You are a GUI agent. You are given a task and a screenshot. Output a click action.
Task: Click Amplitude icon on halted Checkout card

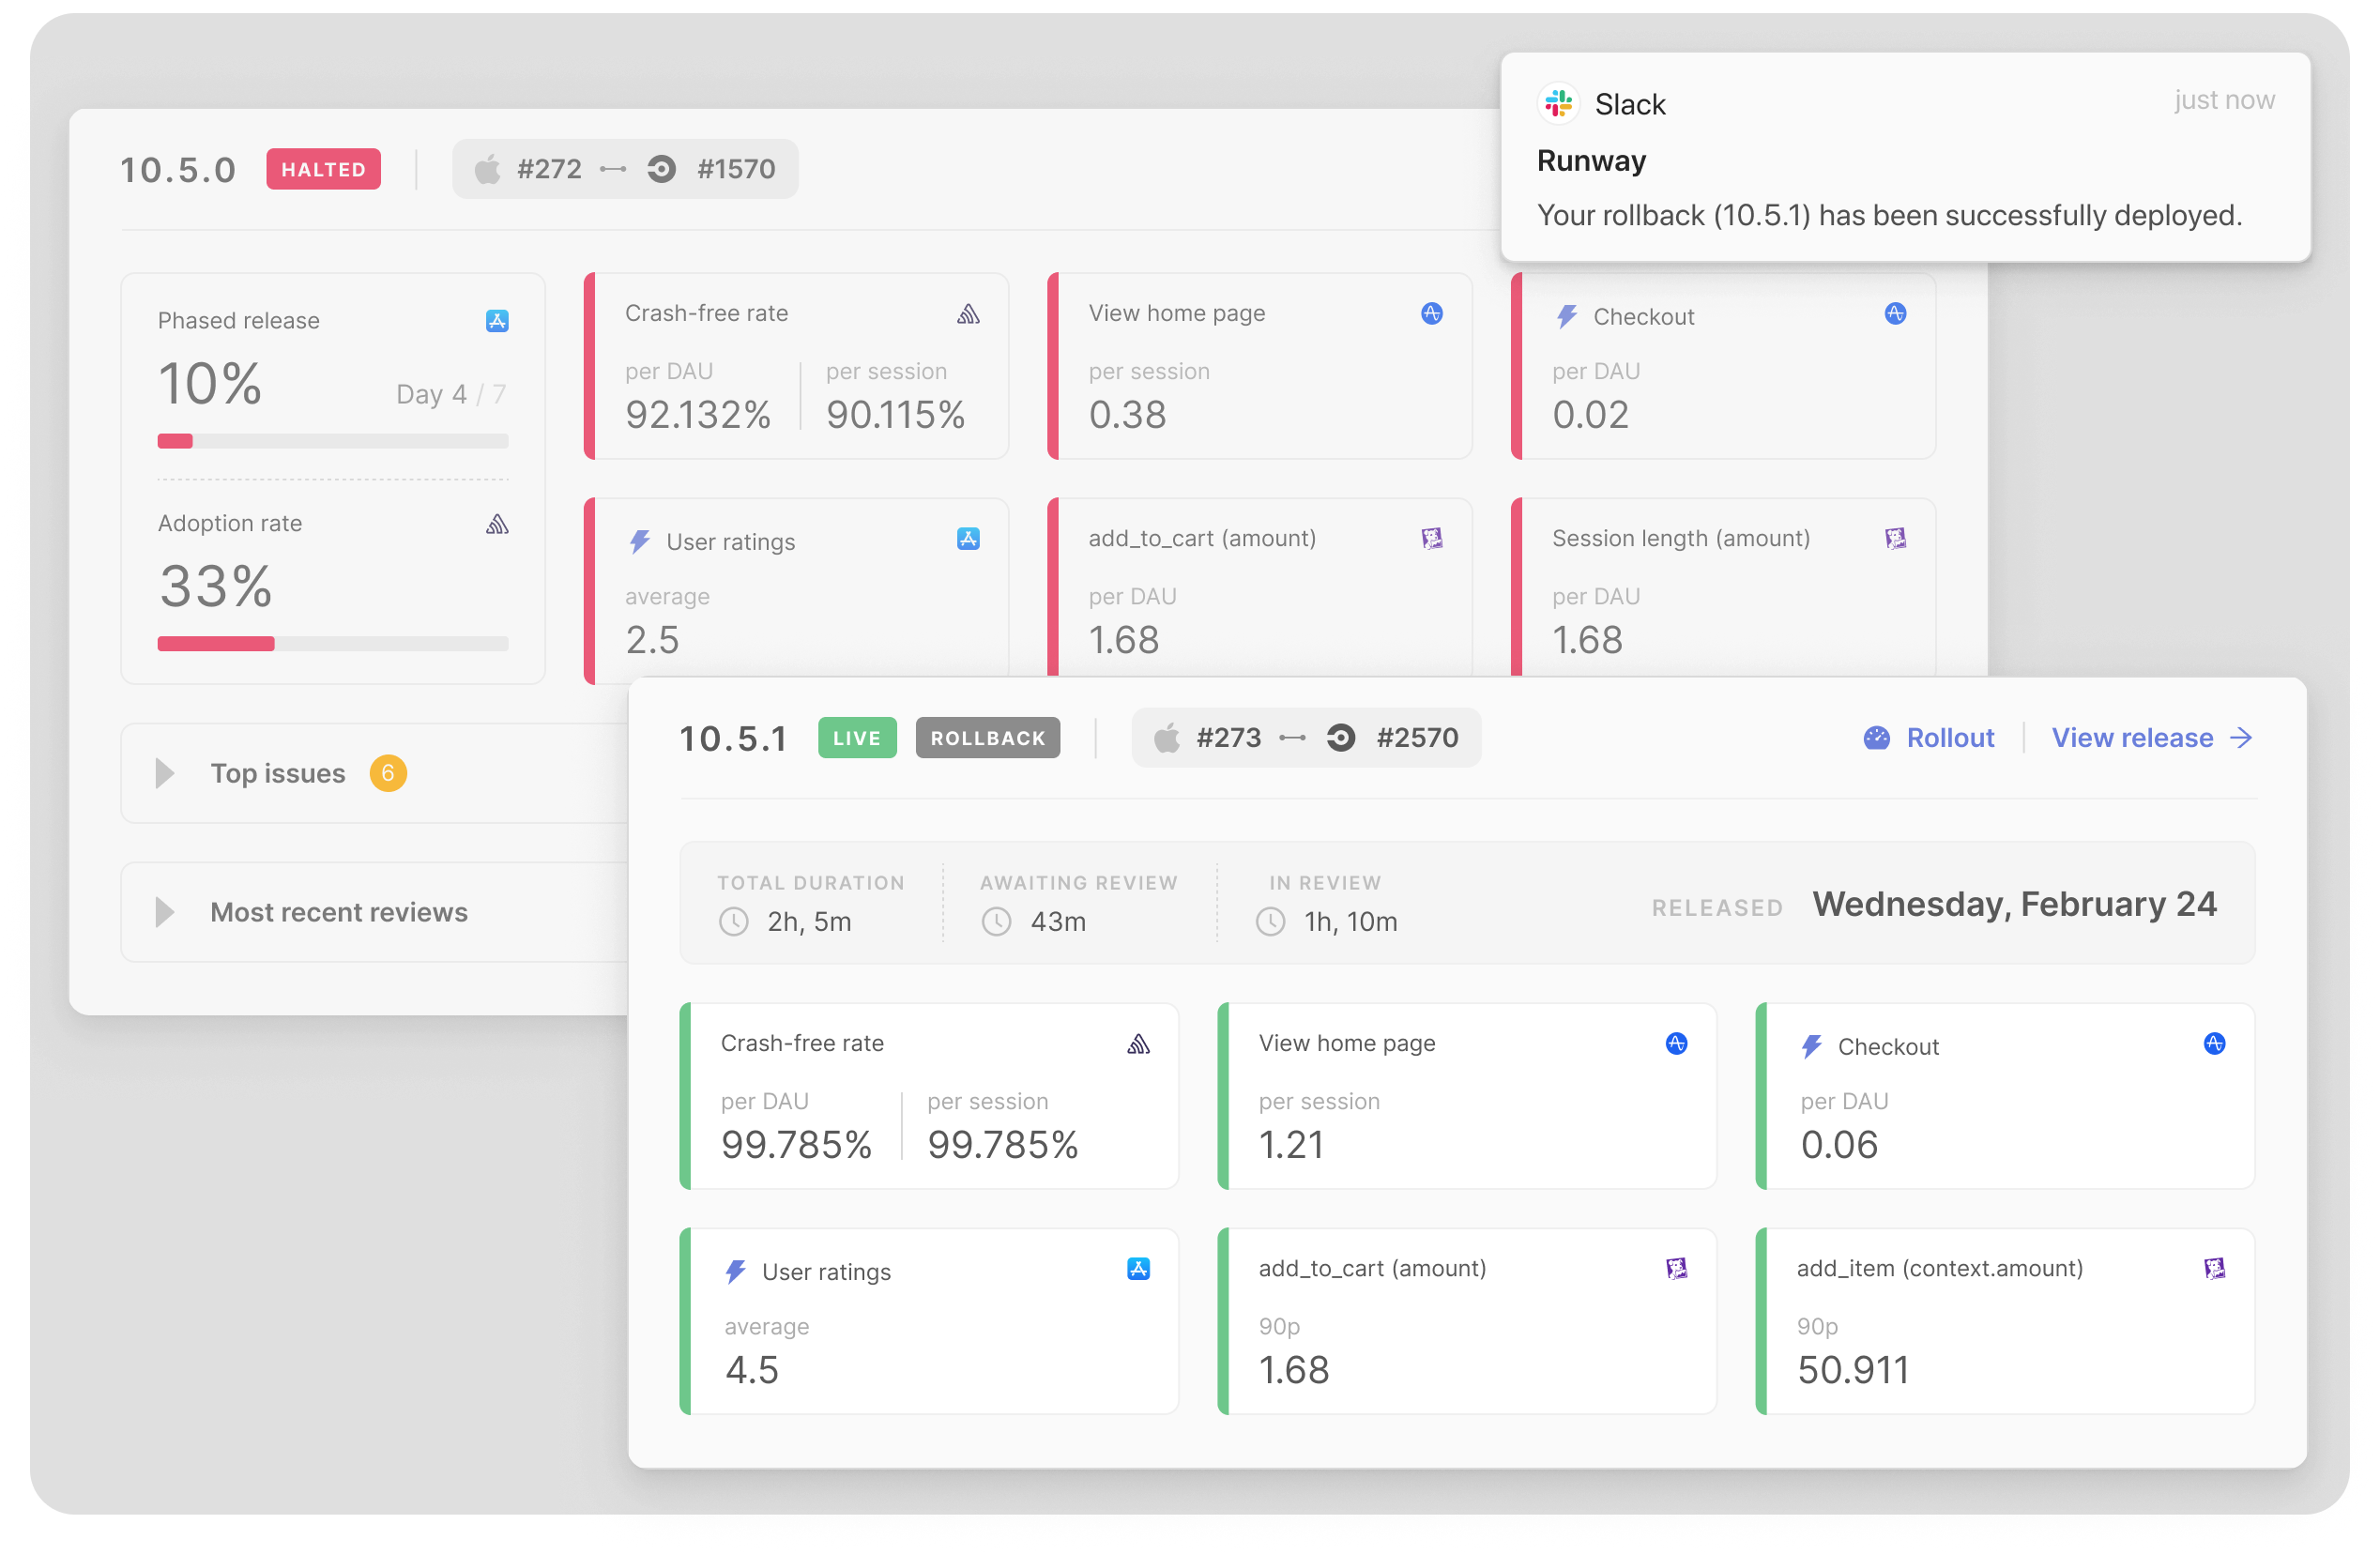(x=1895, y=314)
